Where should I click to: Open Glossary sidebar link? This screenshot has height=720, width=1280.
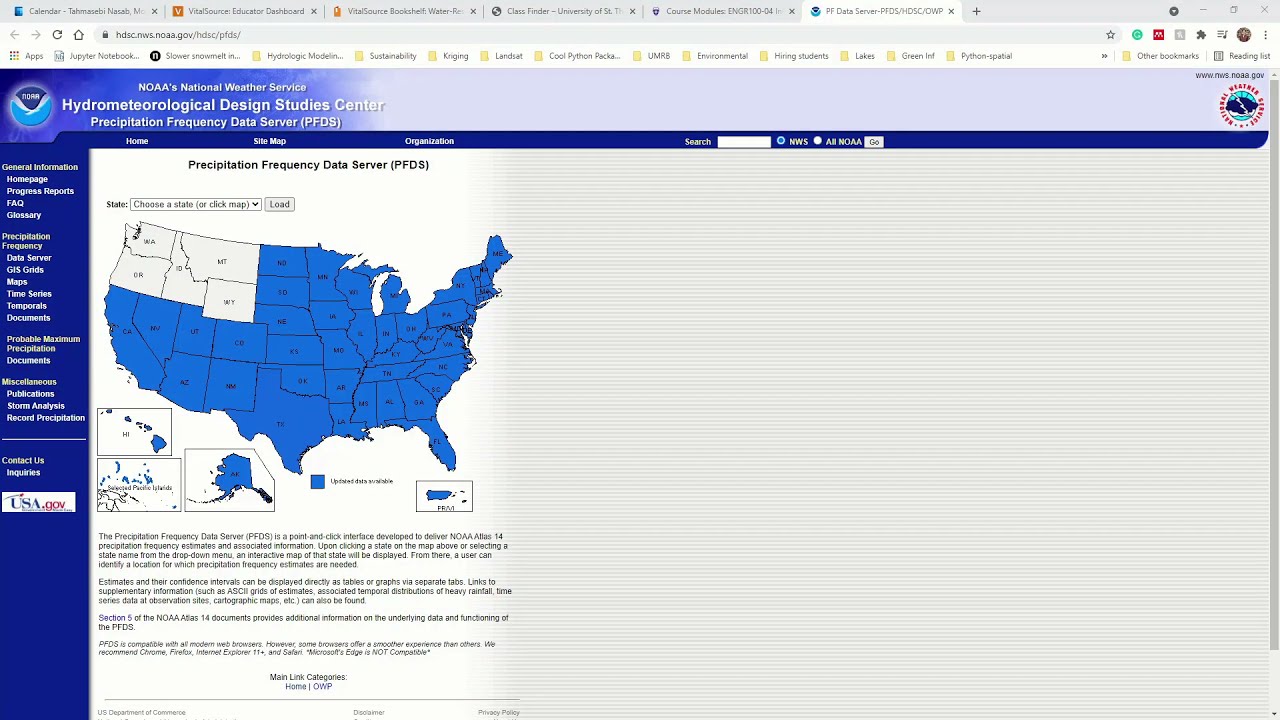tap(24, 215)
